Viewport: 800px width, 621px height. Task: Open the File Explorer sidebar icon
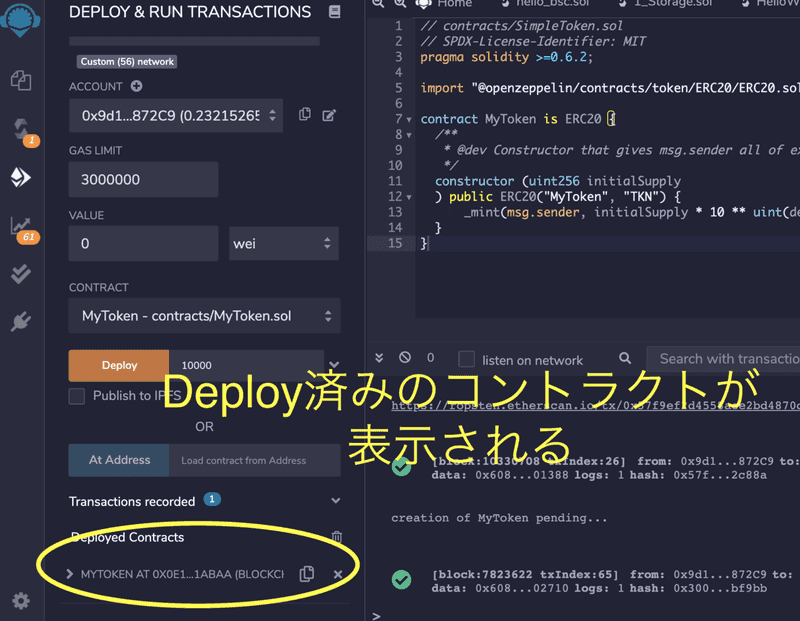tap(21, 80)
